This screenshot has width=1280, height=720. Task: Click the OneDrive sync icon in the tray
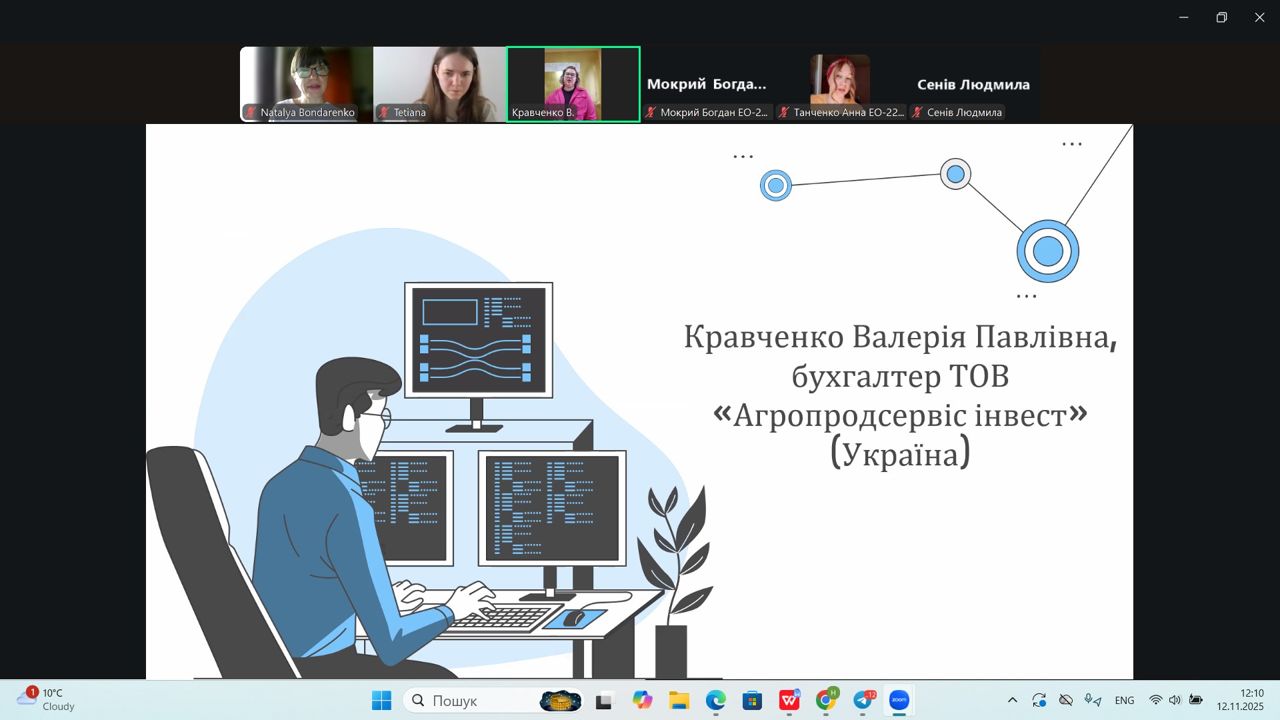click(1038, 700)
